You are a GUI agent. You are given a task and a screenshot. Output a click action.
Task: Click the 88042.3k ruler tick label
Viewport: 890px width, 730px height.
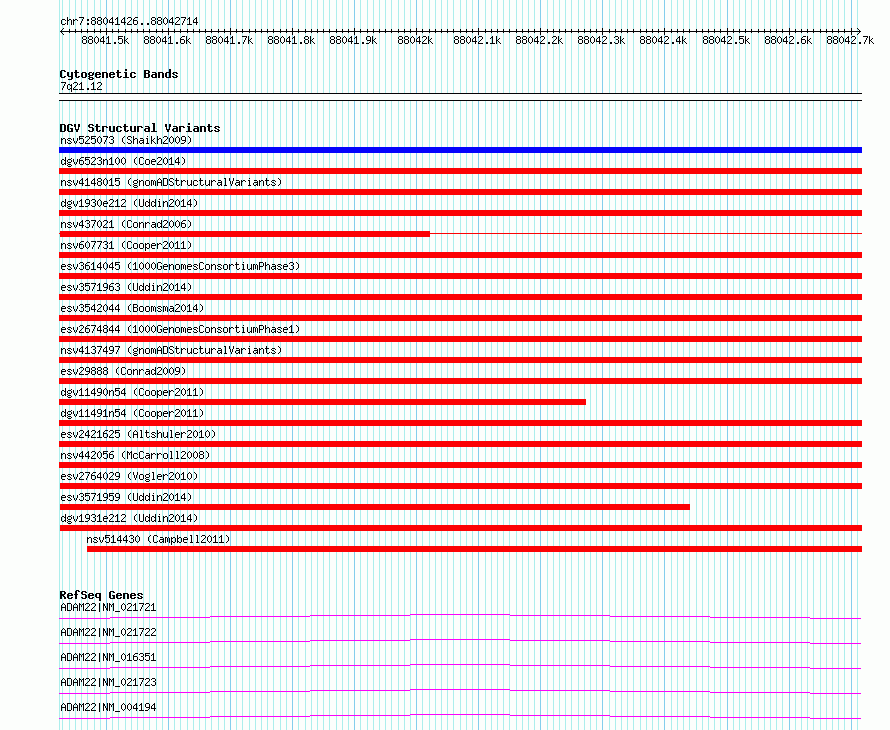pyautogui.click(x=601, y=40)
